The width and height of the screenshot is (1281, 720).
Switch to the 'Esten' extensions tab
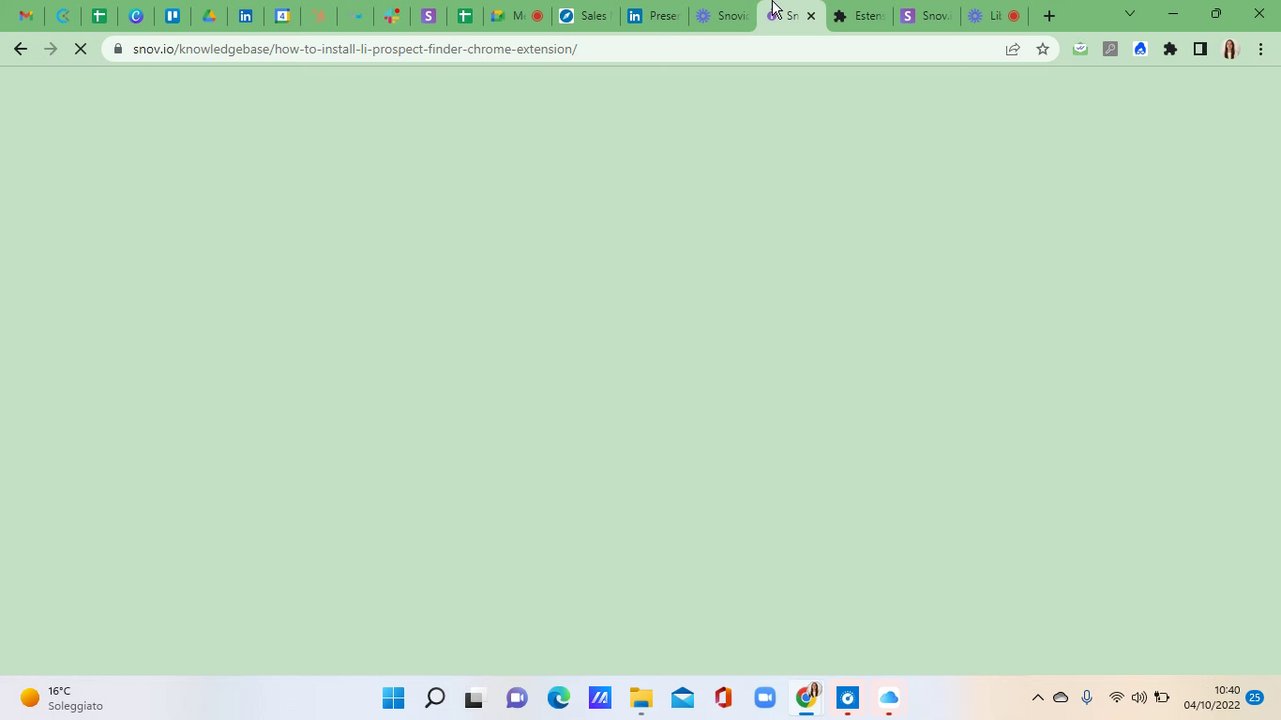pyautogui.click(x=859, y=16)
